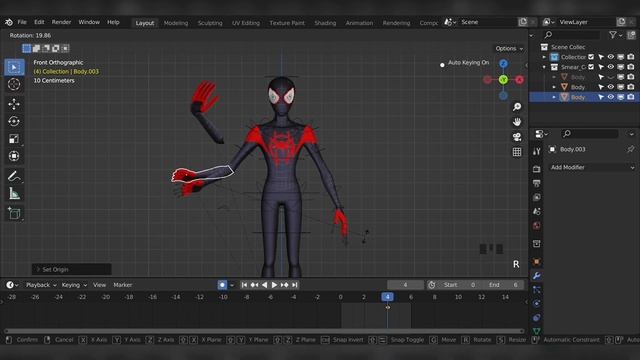Viewport: 640px width, 360px height.
Task: Play the animation in reverse
Action: [x=264, y=285]
